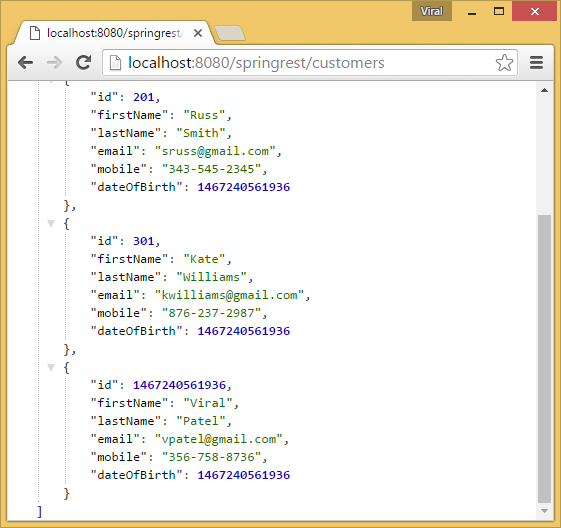Click the page icon in the address bar
This screenshot has height=528, width=561.
coord(115,63)
